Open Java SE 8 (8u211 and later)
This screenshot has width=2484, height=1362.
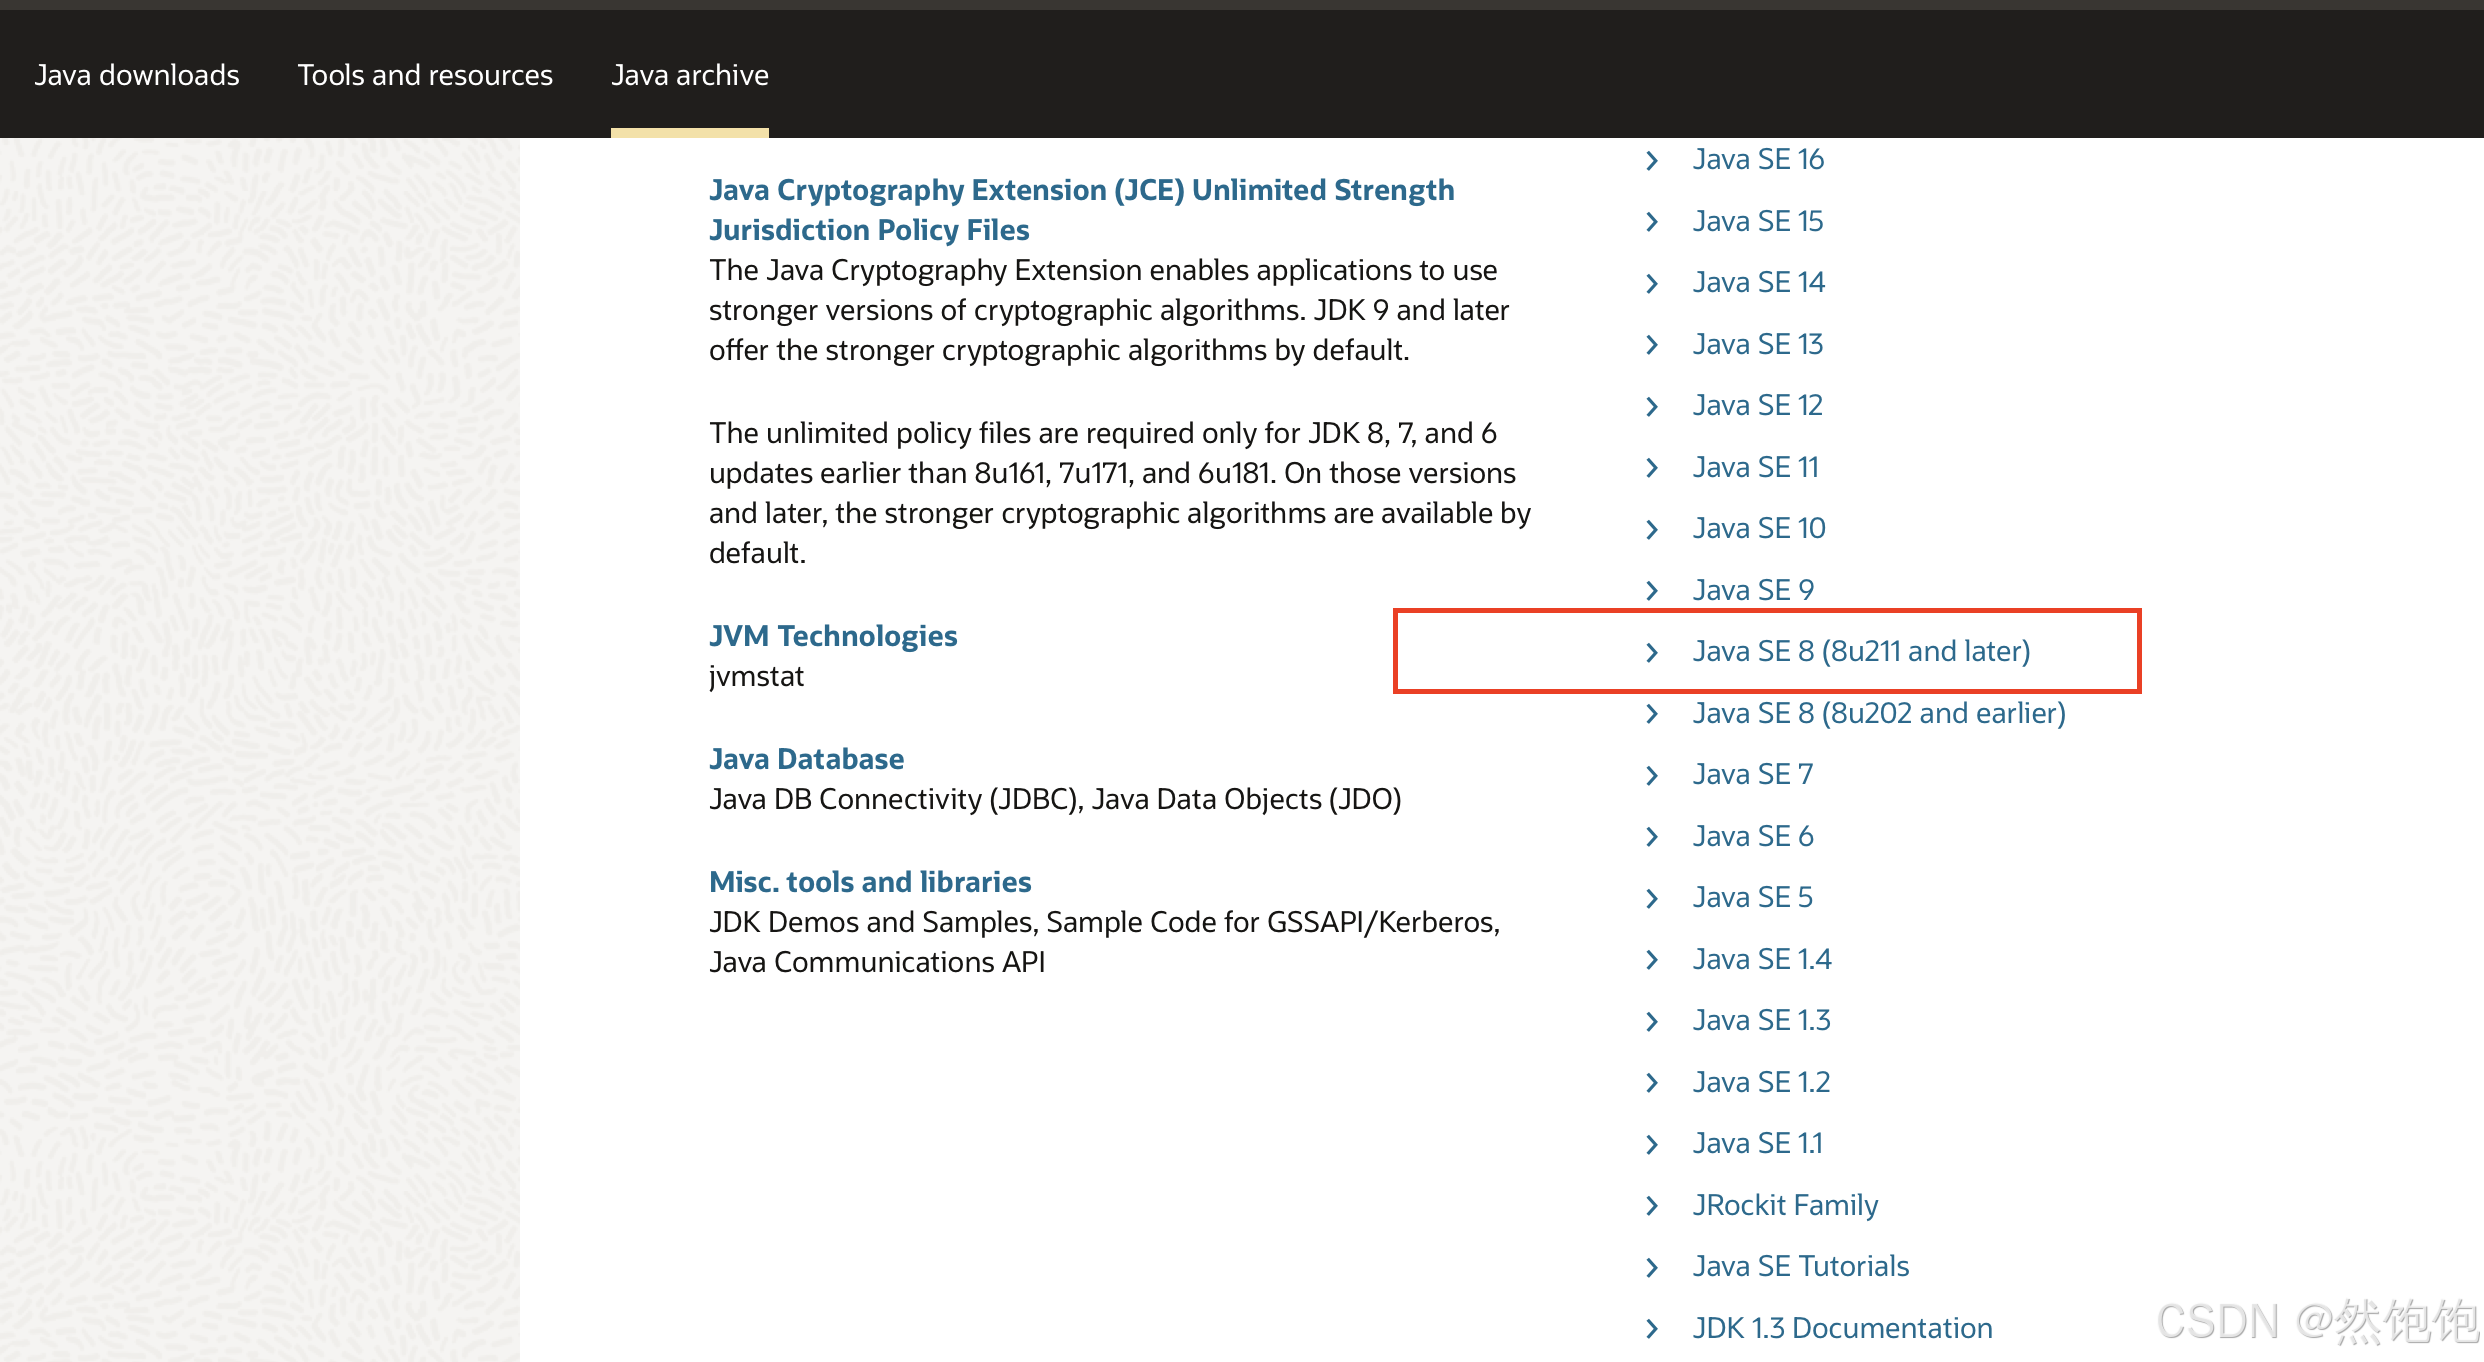1862,652
